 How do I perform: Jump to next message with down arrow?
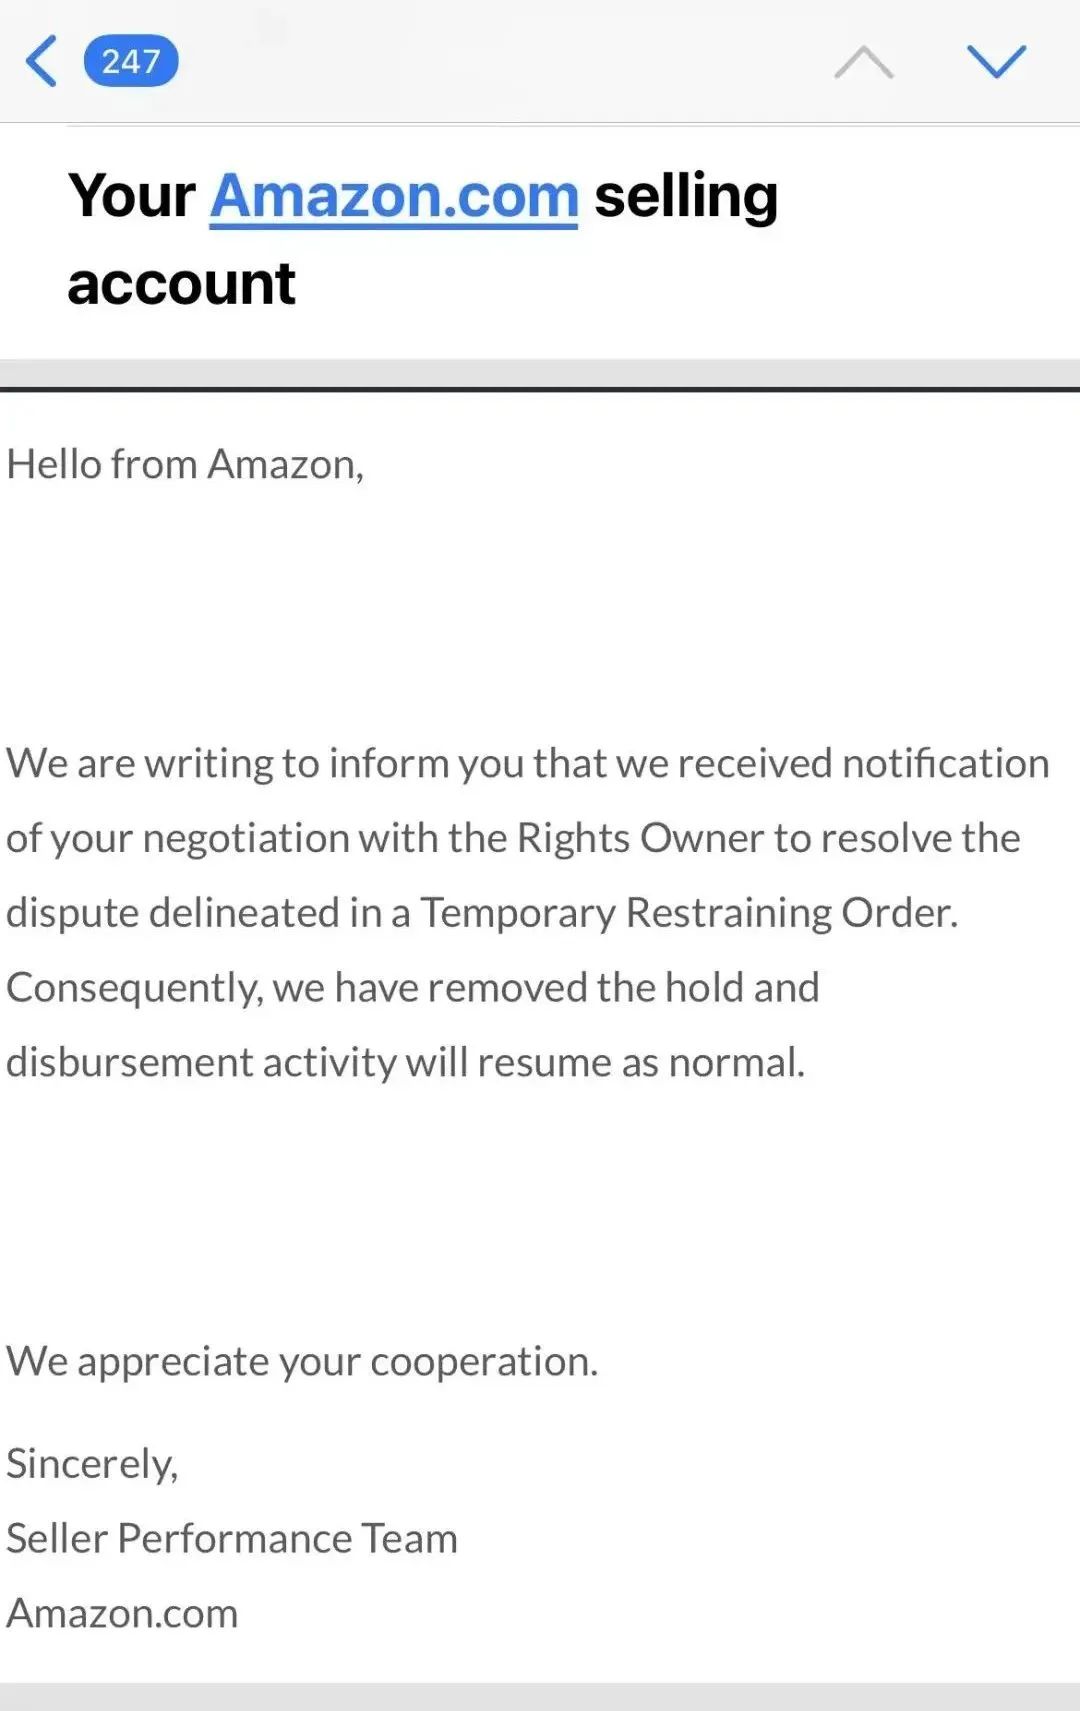click(997, 62)
